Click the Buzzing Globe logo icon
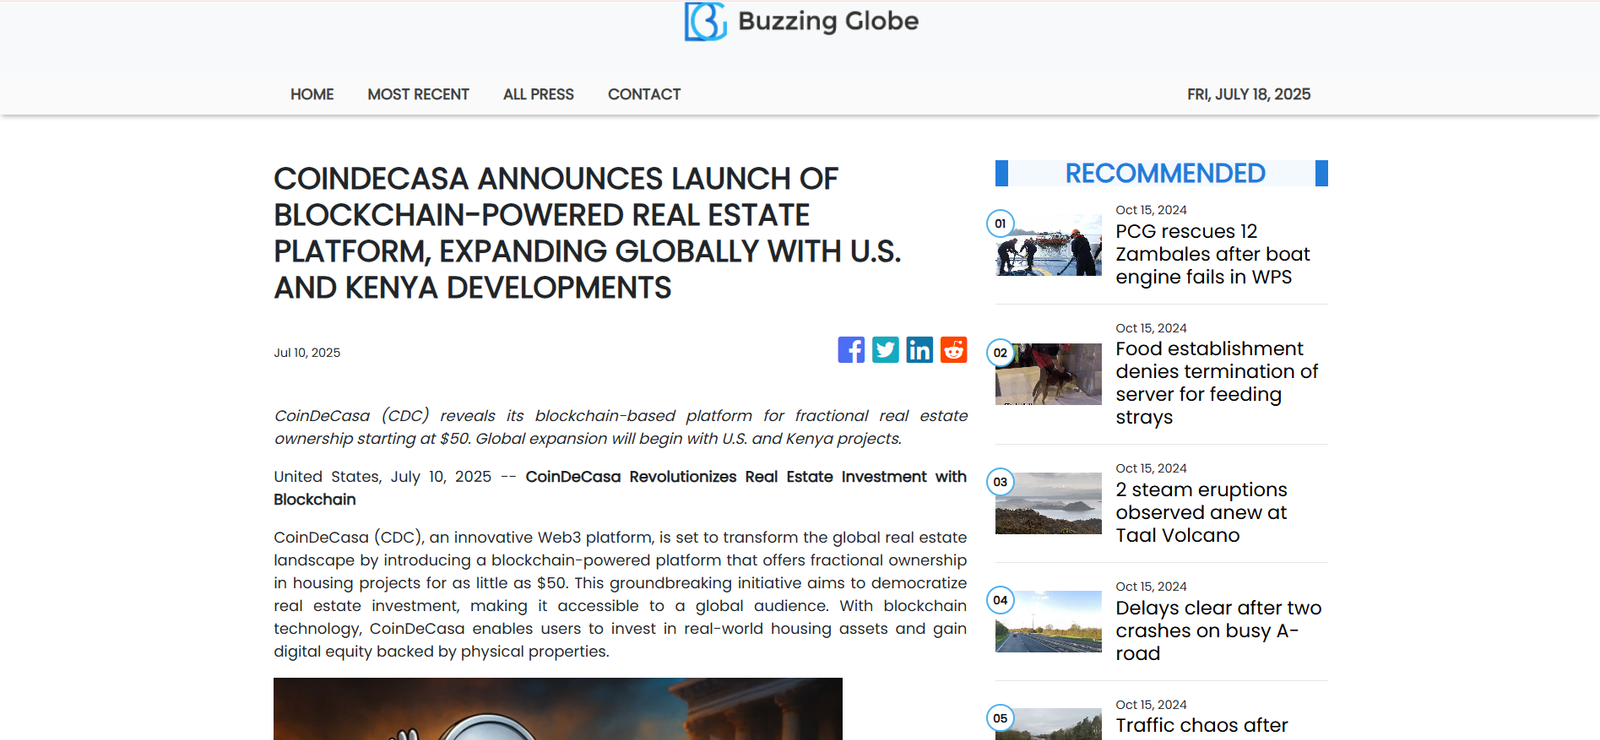 pyautogui.click(x=705, y=21)
